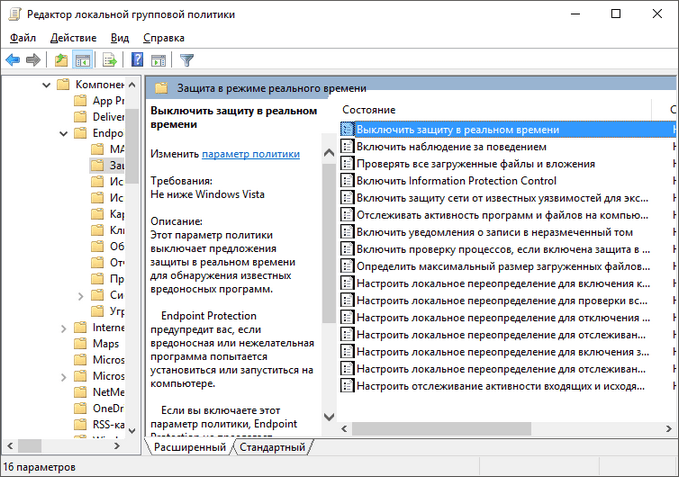
Task: Go up one level folder icon
Action: [x=61, y=60]
